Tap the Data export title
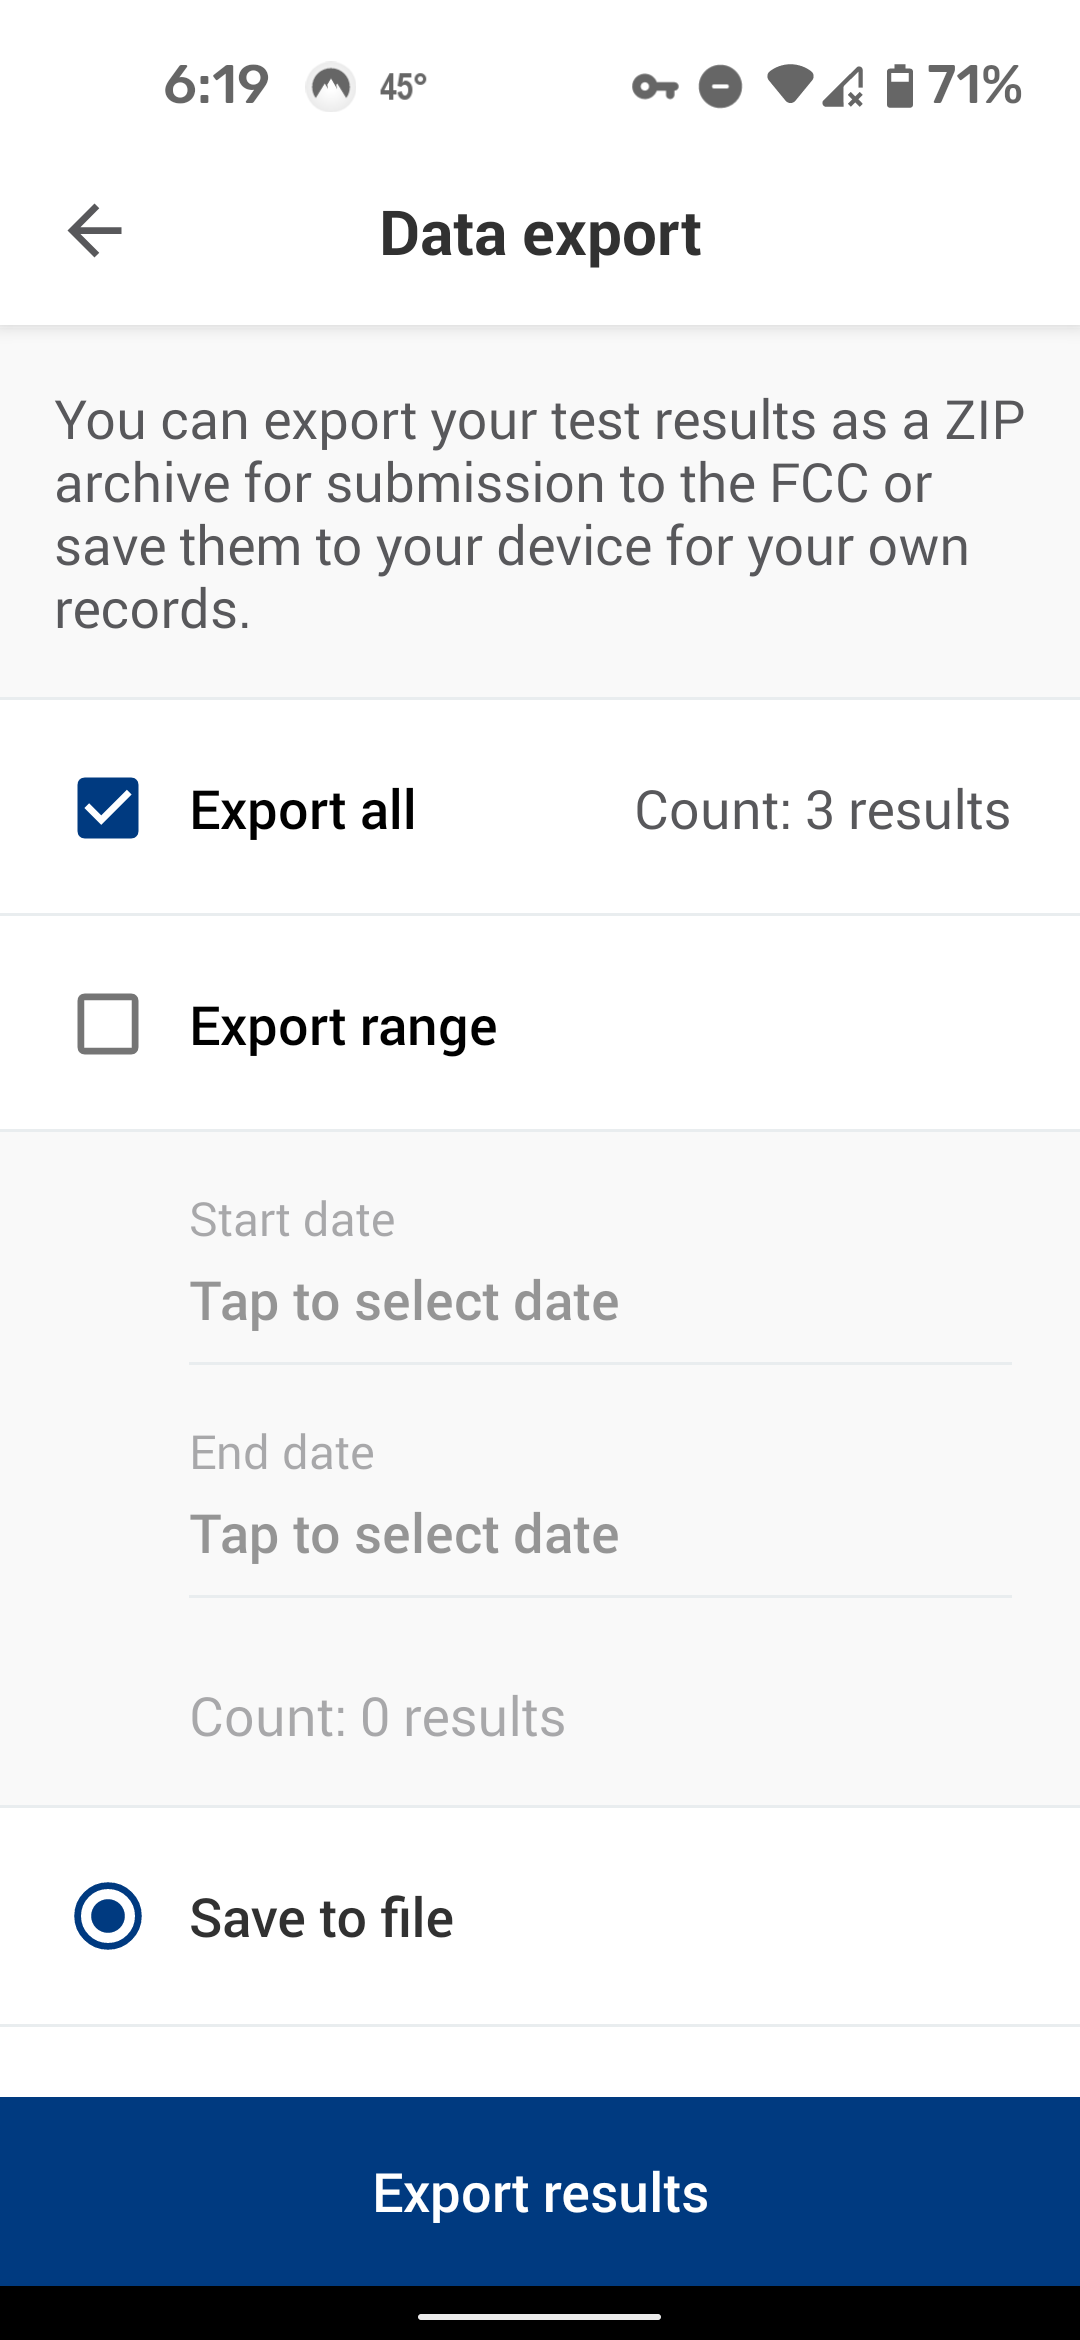1080x2340 pixels. pyautogui.click(x=540, y=234)
